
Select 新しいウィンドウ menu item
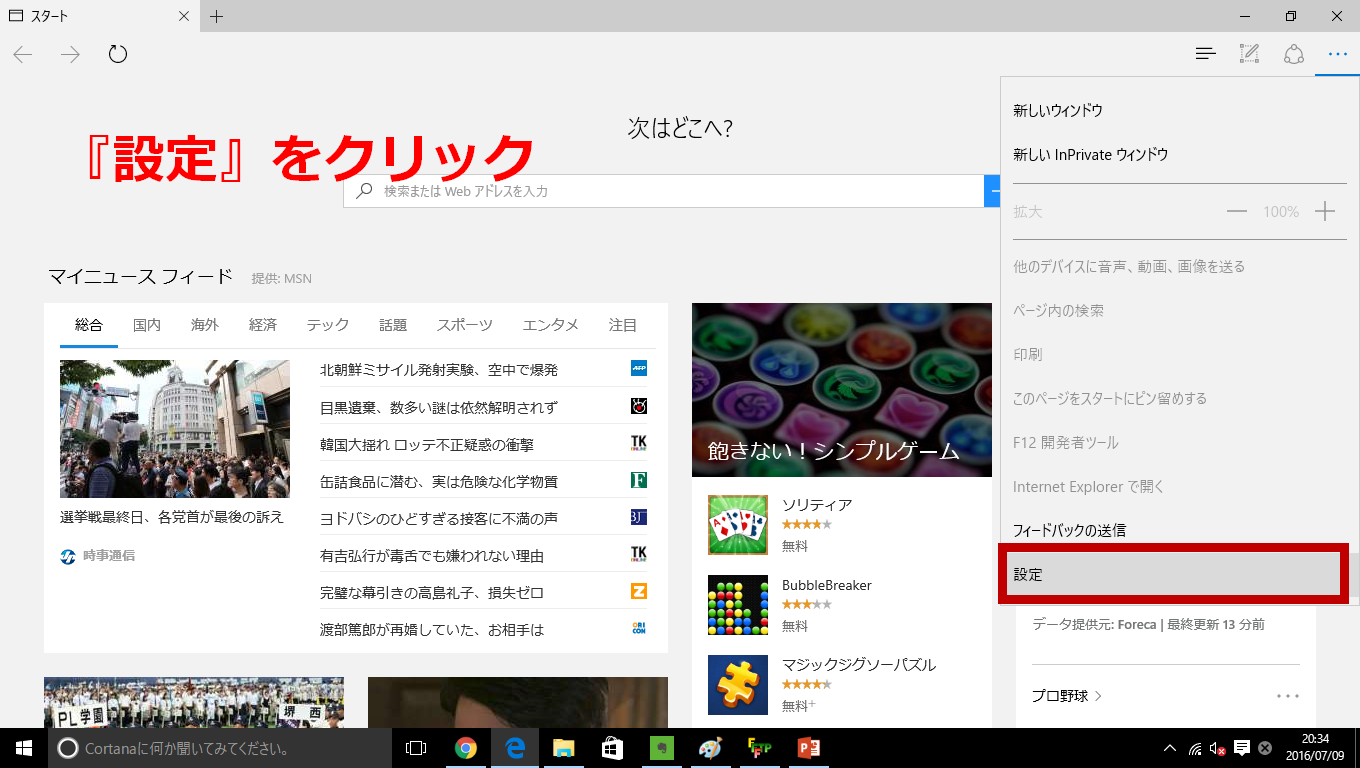point(1180,110)
